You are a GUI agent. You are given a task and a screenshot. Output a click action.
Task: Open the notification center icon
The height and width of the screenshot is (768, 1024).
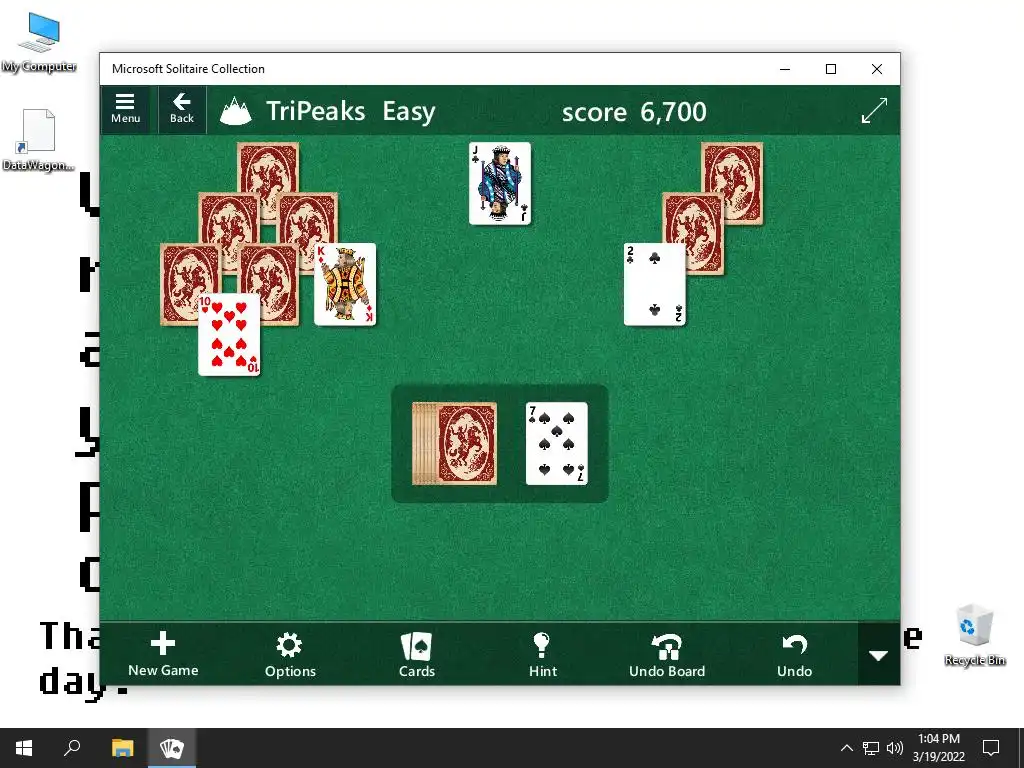[x=991, y=748]
